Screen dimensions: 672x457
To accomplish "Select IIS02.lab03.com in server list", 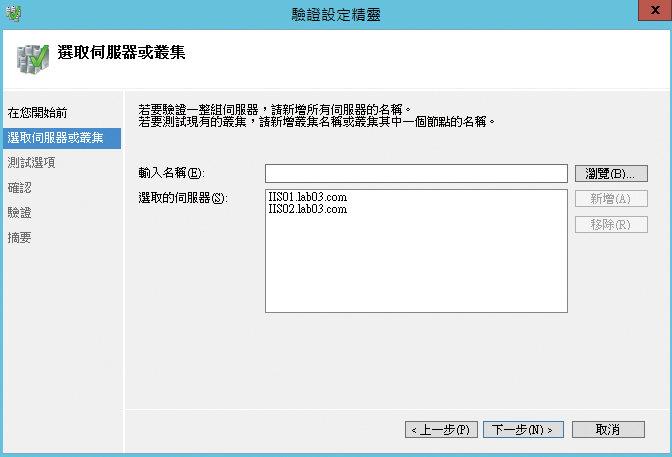I will point(308,209).
